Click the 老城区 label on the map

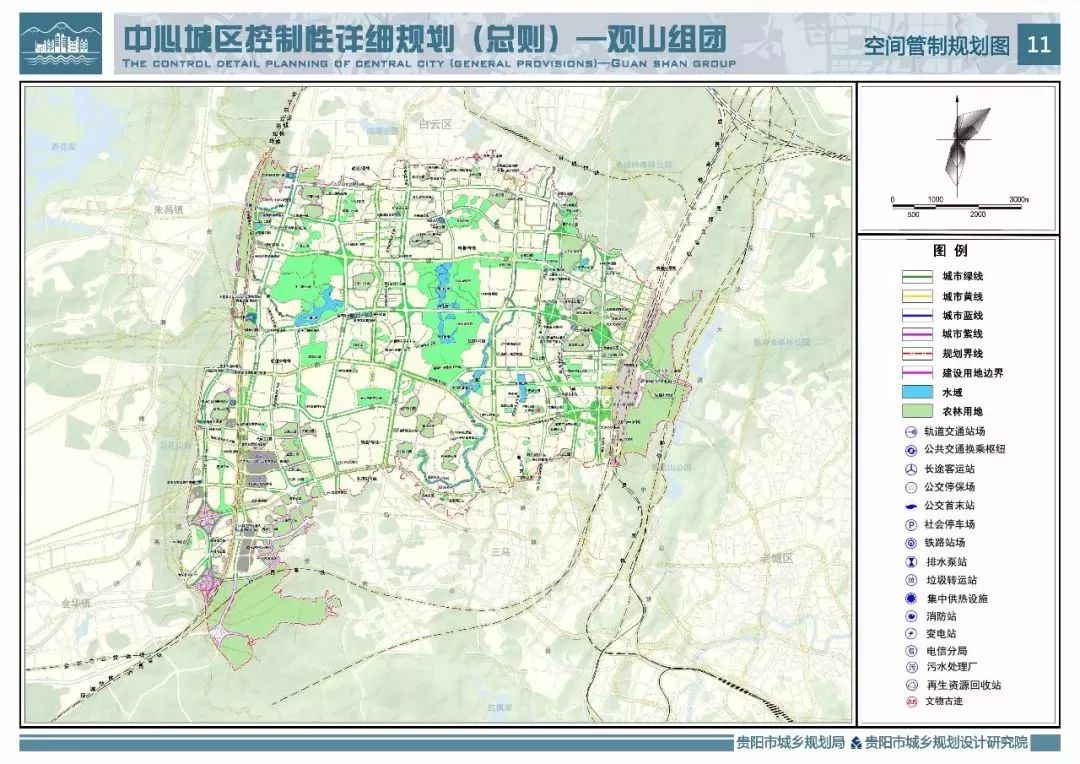tap(776, 559)
